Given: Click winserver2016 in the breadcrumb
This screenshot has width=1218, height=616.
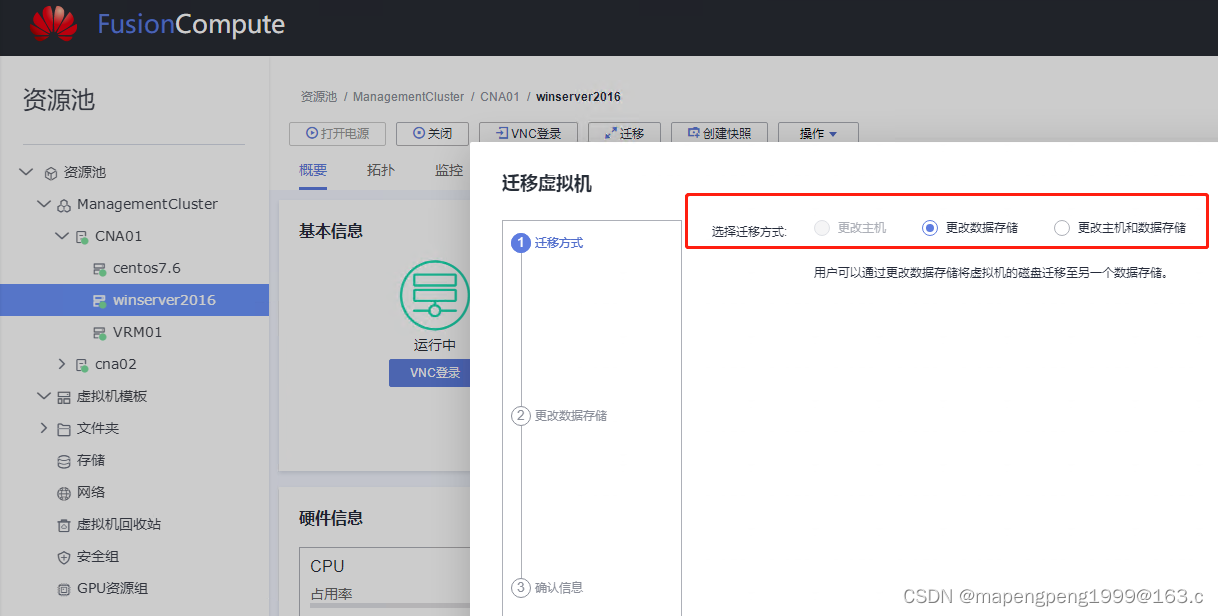Looking at the screenshot, I should click(x=578, y=97).
